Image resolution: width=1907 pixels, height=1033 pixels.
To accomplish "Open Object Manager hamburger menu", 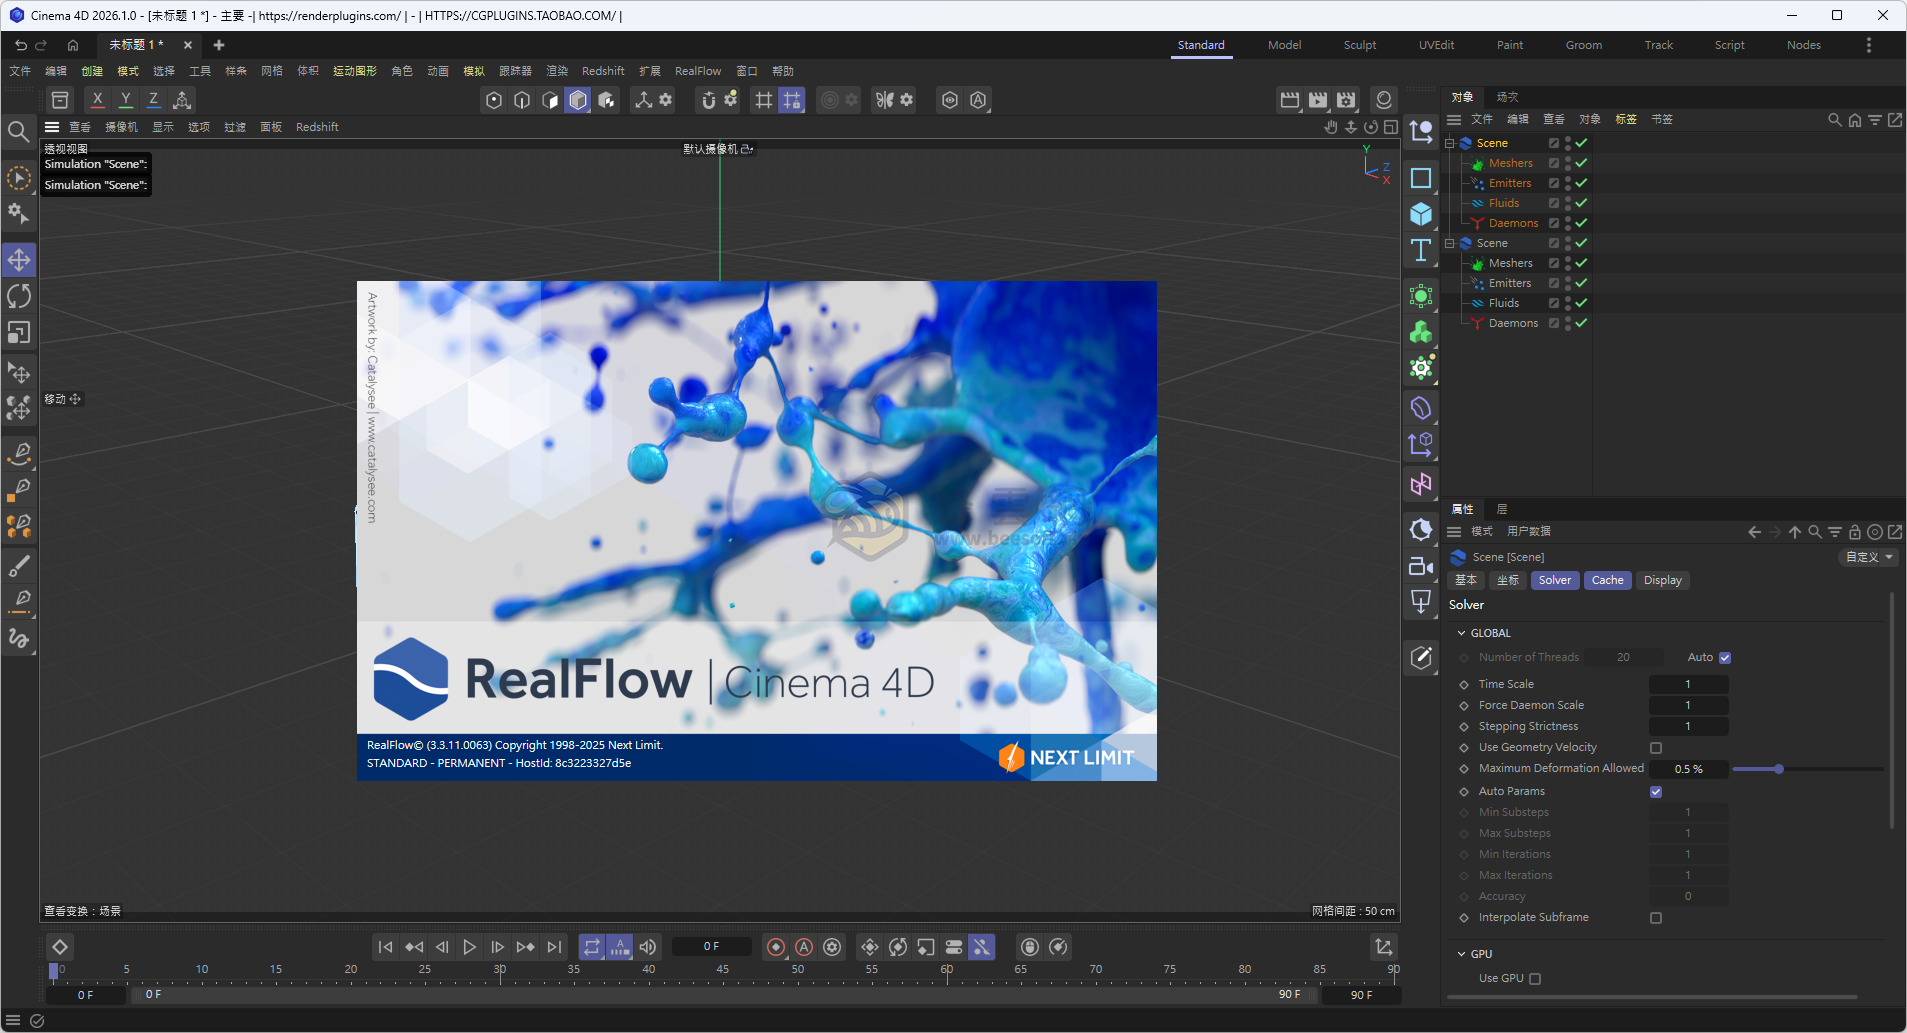I will pos(1454,119).
